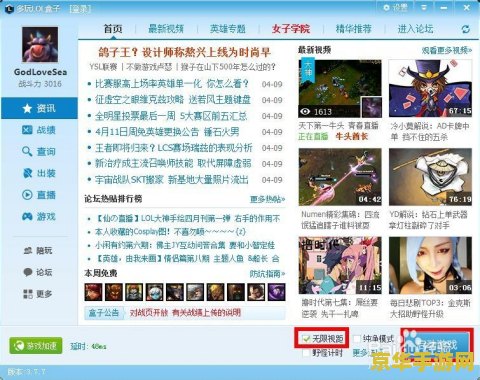The width and height of the screenshot is (480, 380).
Task: Enable the 纯净模式 checkbox
Action: click(357, 339)
